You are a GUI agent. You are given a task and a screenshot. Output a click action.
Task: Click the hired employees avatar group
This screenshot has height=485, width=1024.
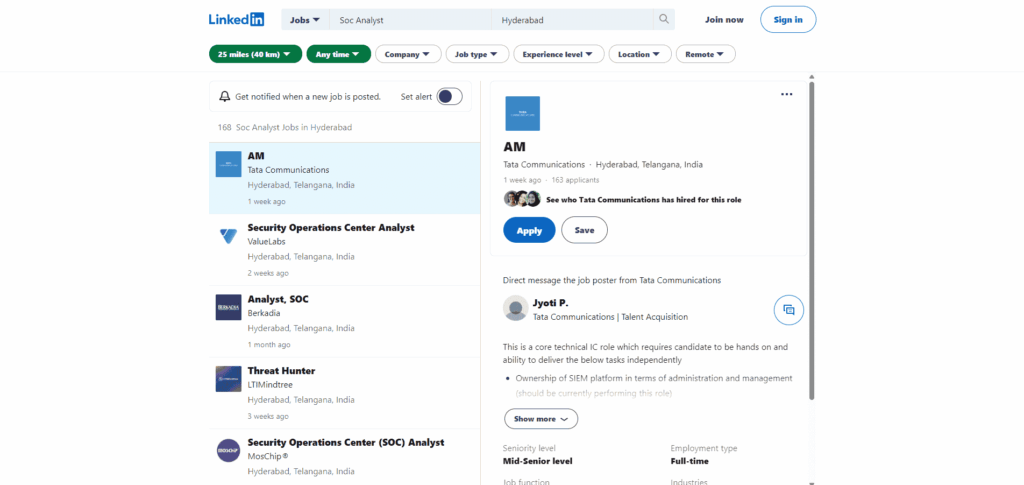522,199
